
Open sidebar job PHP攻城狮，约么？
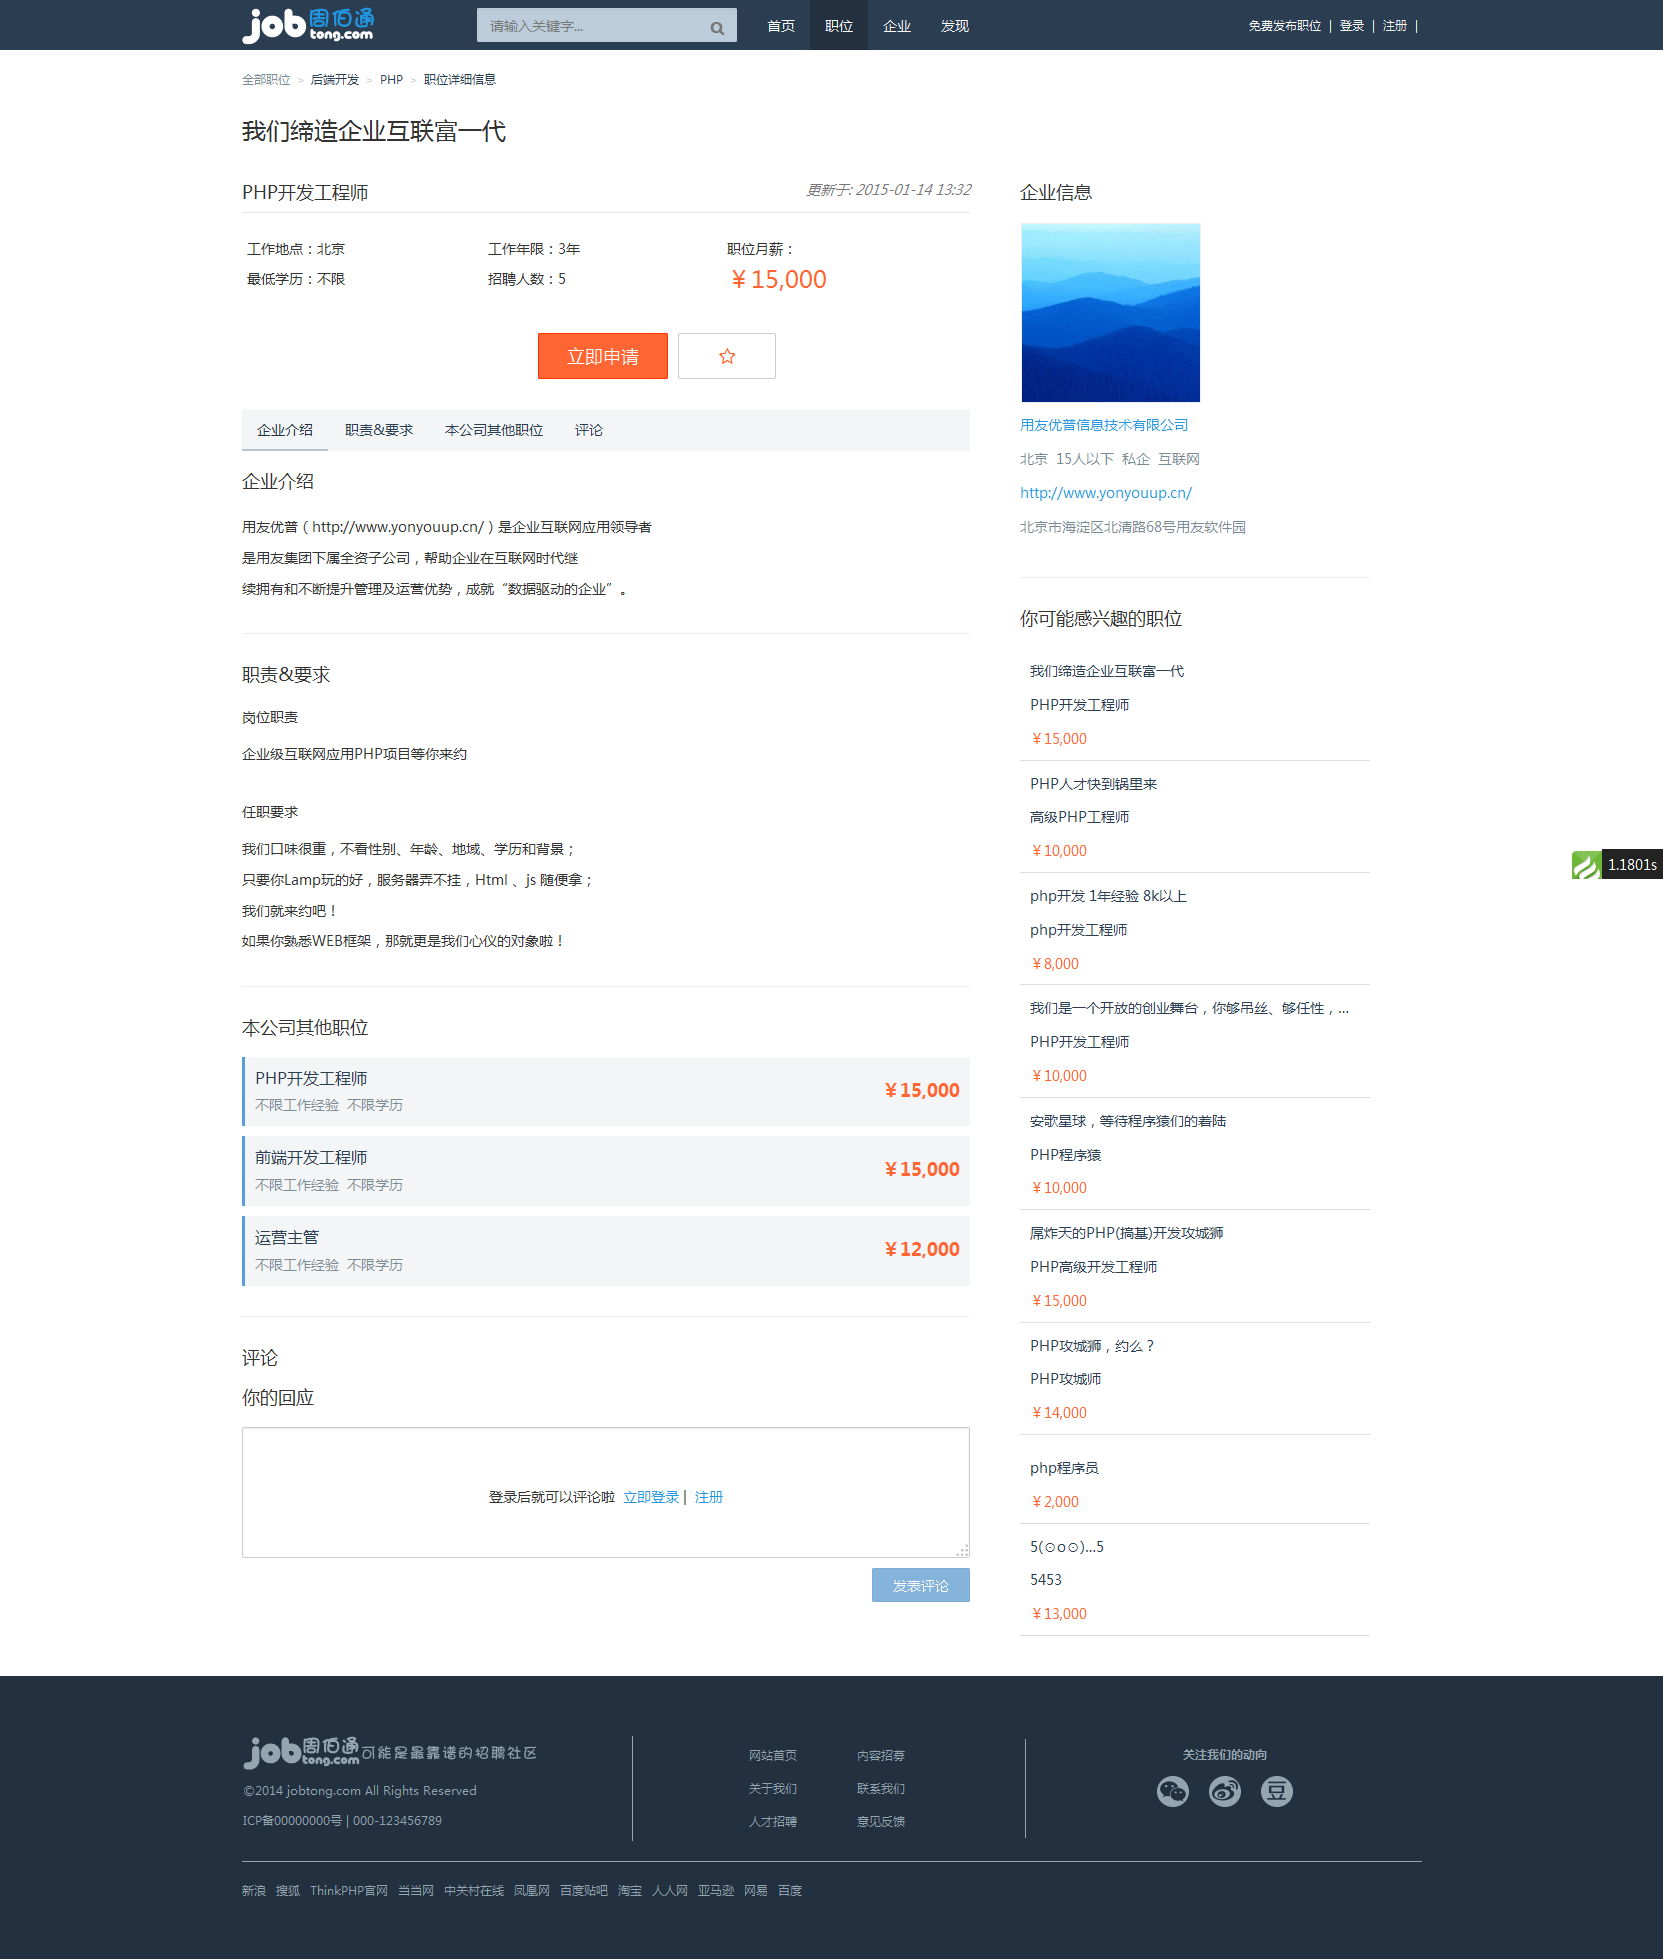point(1092,1346)
